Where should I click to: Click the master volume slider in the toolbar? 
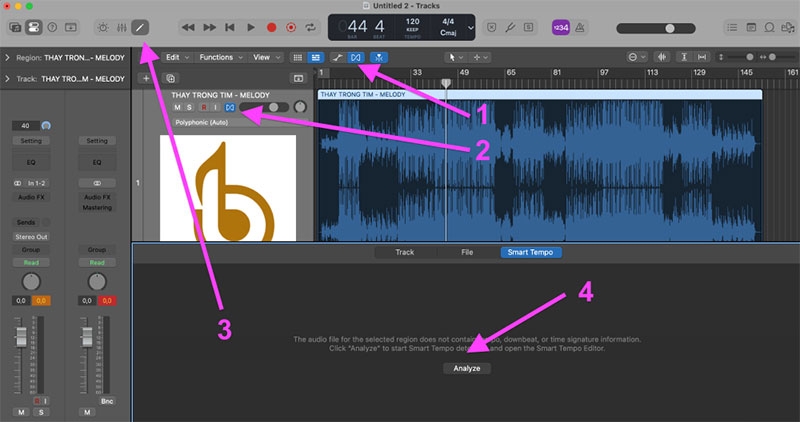pos(656,28)
